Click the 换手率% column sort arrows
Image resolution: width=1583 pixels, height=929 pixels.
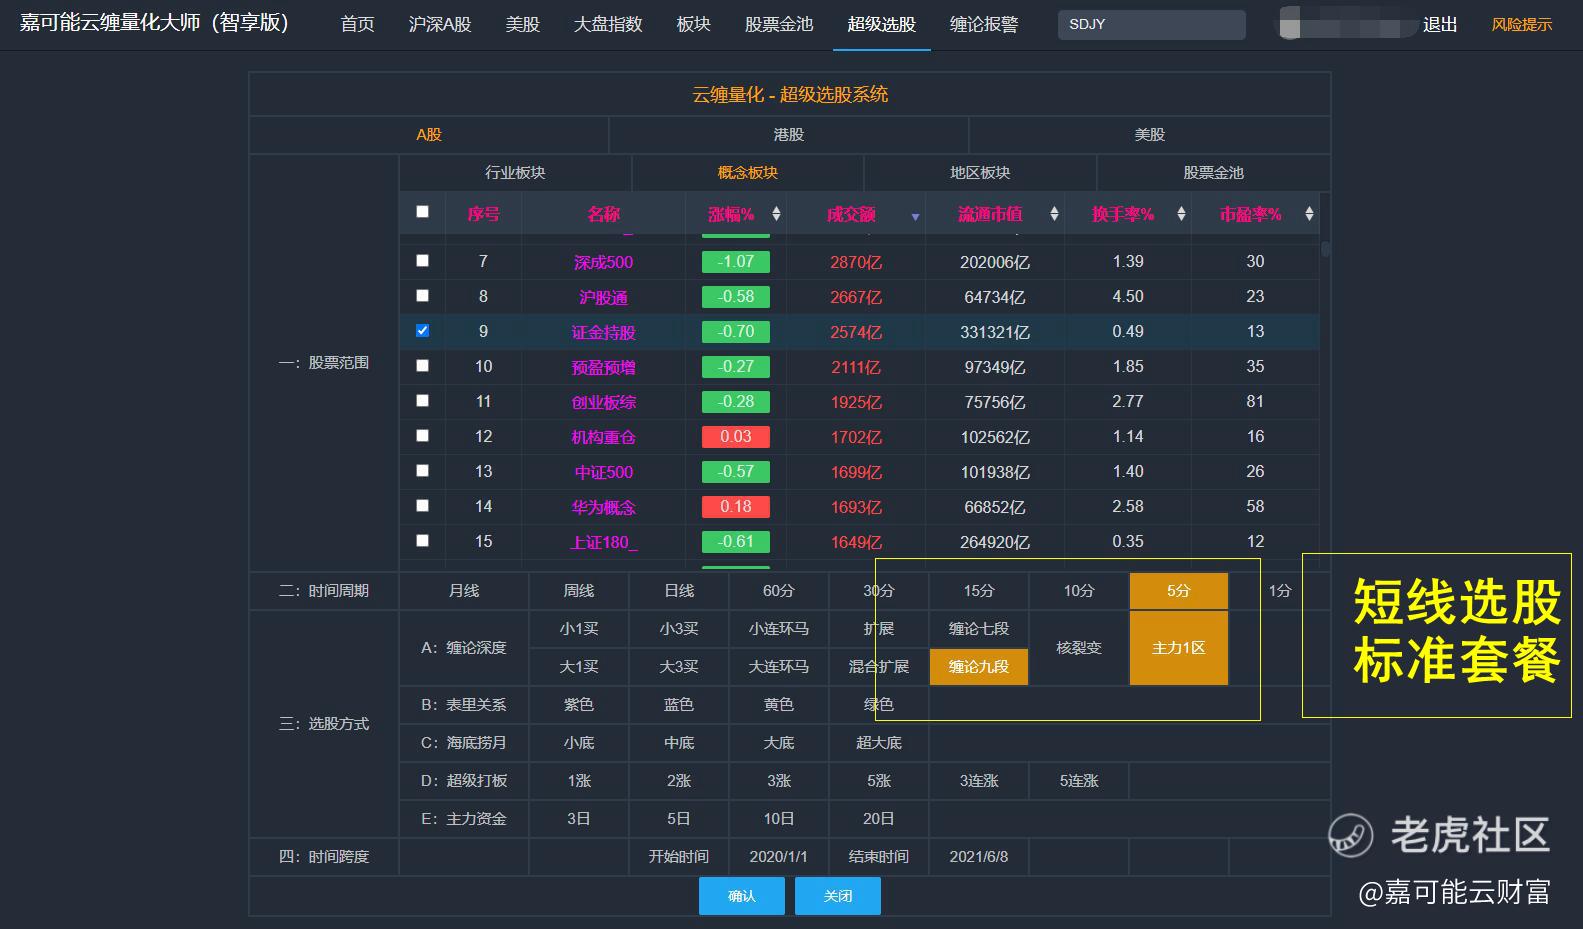(1181, 214)
